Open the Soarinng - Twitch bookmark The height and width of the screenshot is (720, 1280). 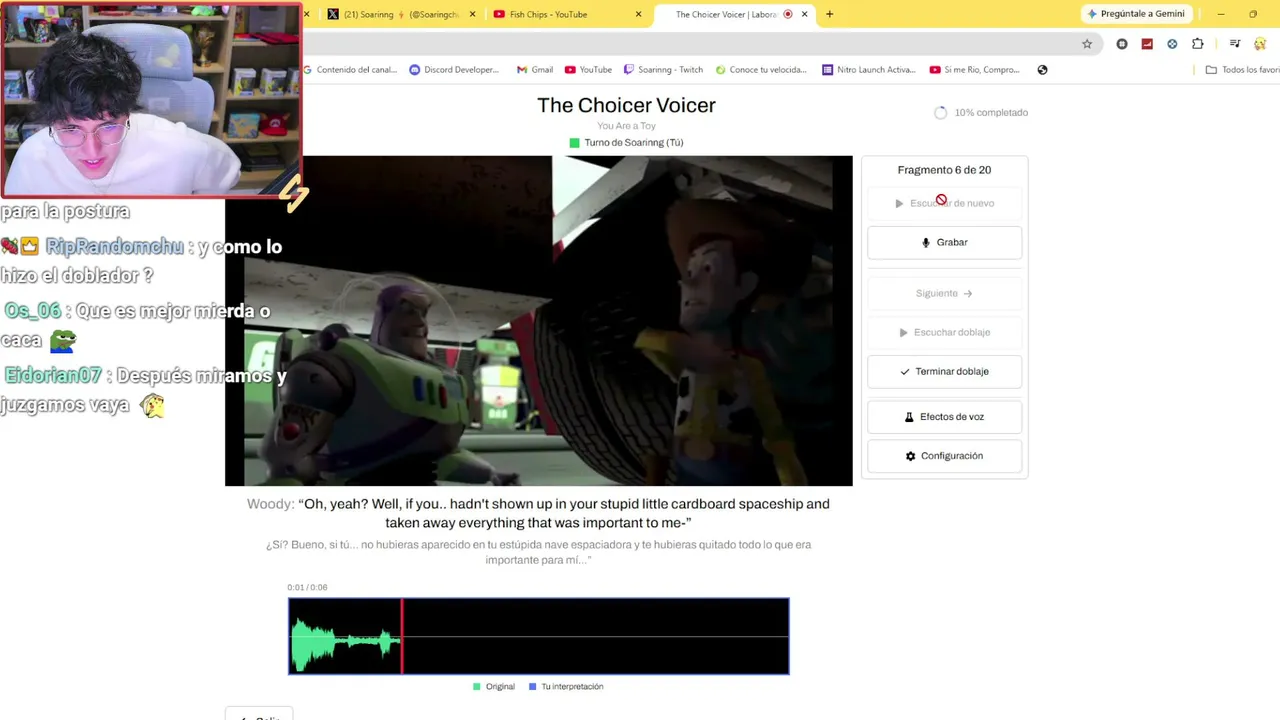point(663,70)
